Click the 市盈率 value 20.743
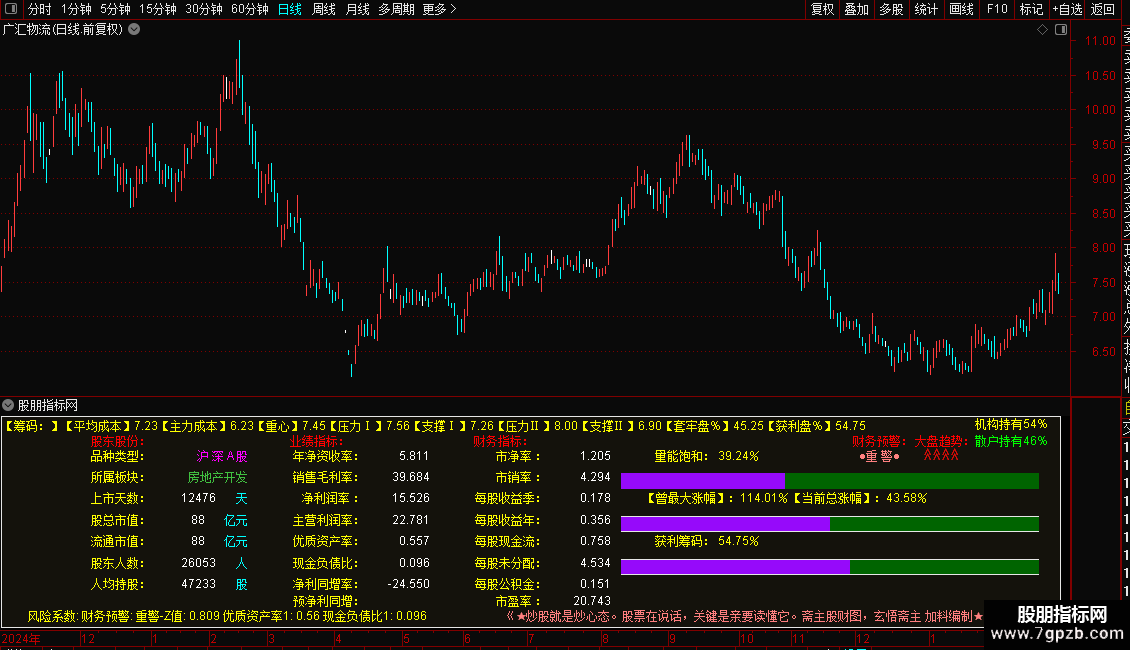Screen dimensions: 1130x650 pyautogui.click(x=592, y=600)
